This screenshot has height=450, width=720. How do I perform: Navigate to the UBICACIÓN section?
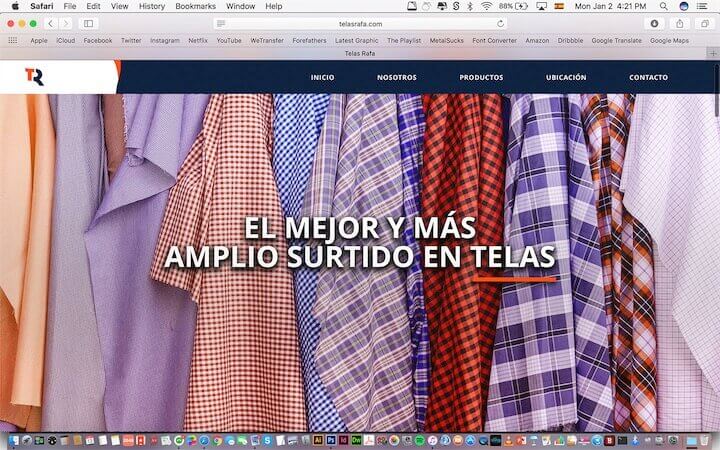566,78
